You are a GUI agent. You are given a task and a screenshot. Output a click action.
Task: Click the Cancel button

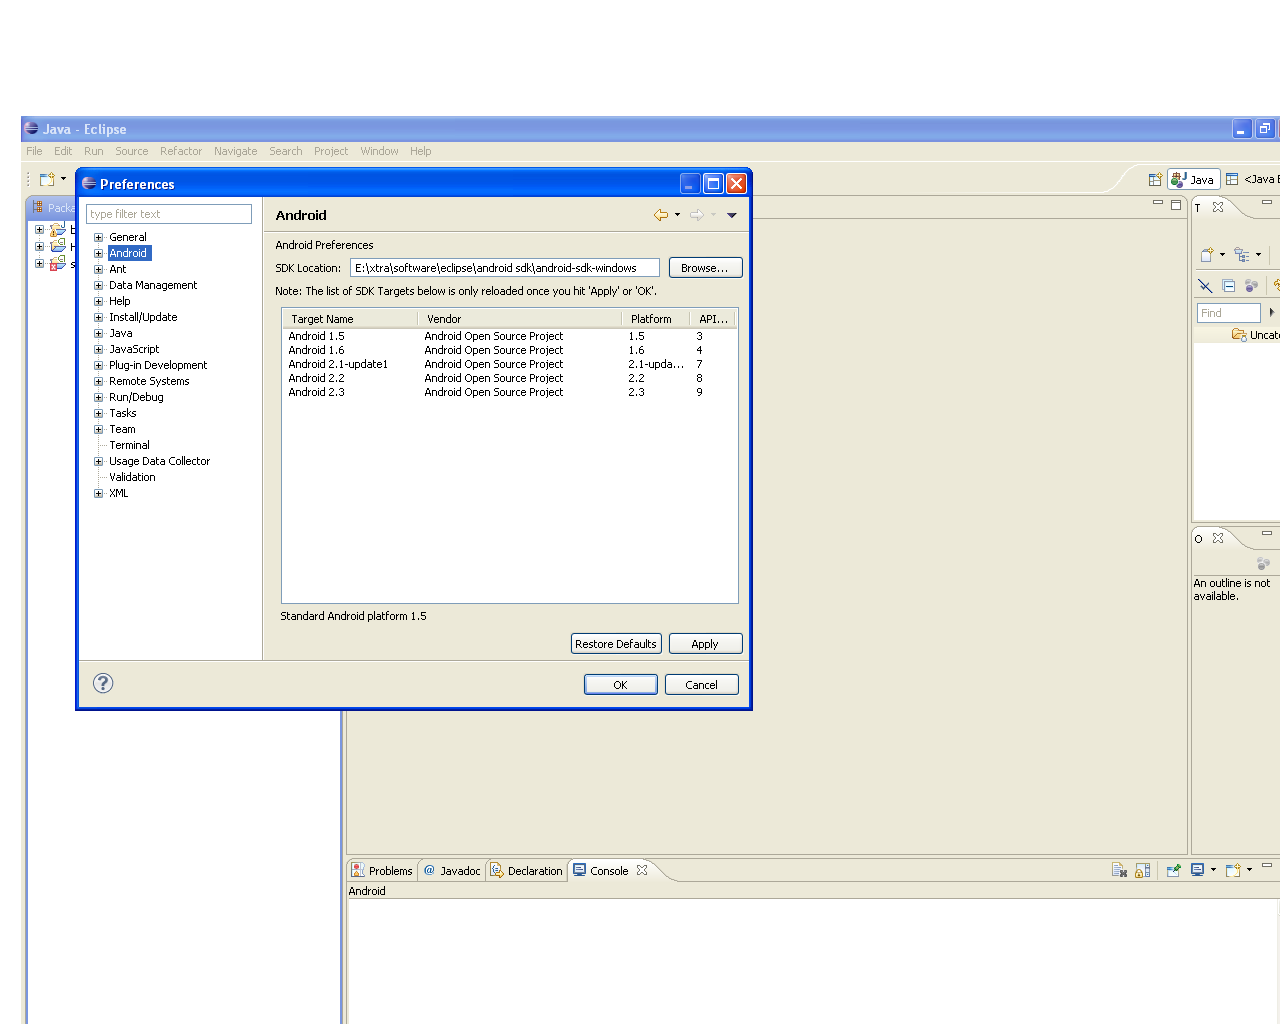(702, 685)
